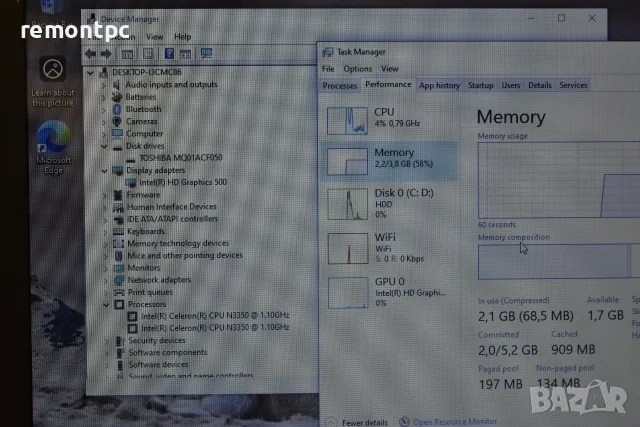The height and width of the screenshot is (427, 640).
Task: Open the View menu in Task Manager
Action: pos(390,69)
